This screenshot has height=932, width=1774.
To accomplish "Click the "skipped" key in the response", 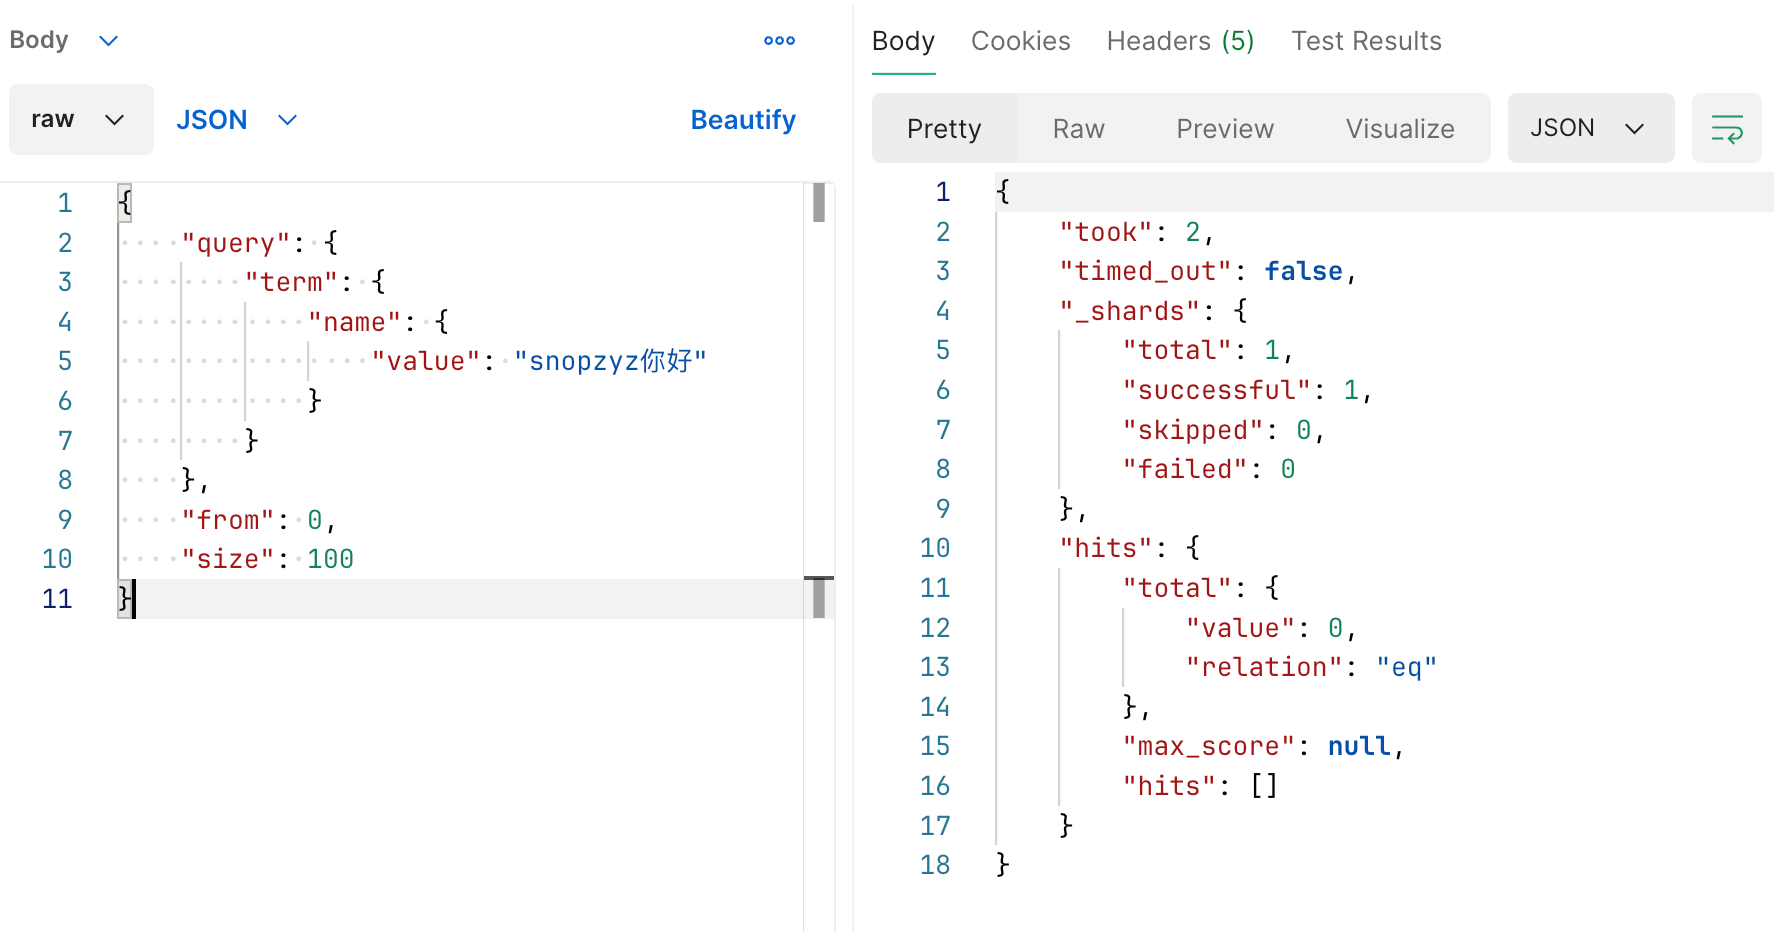I will (1193, 430).
